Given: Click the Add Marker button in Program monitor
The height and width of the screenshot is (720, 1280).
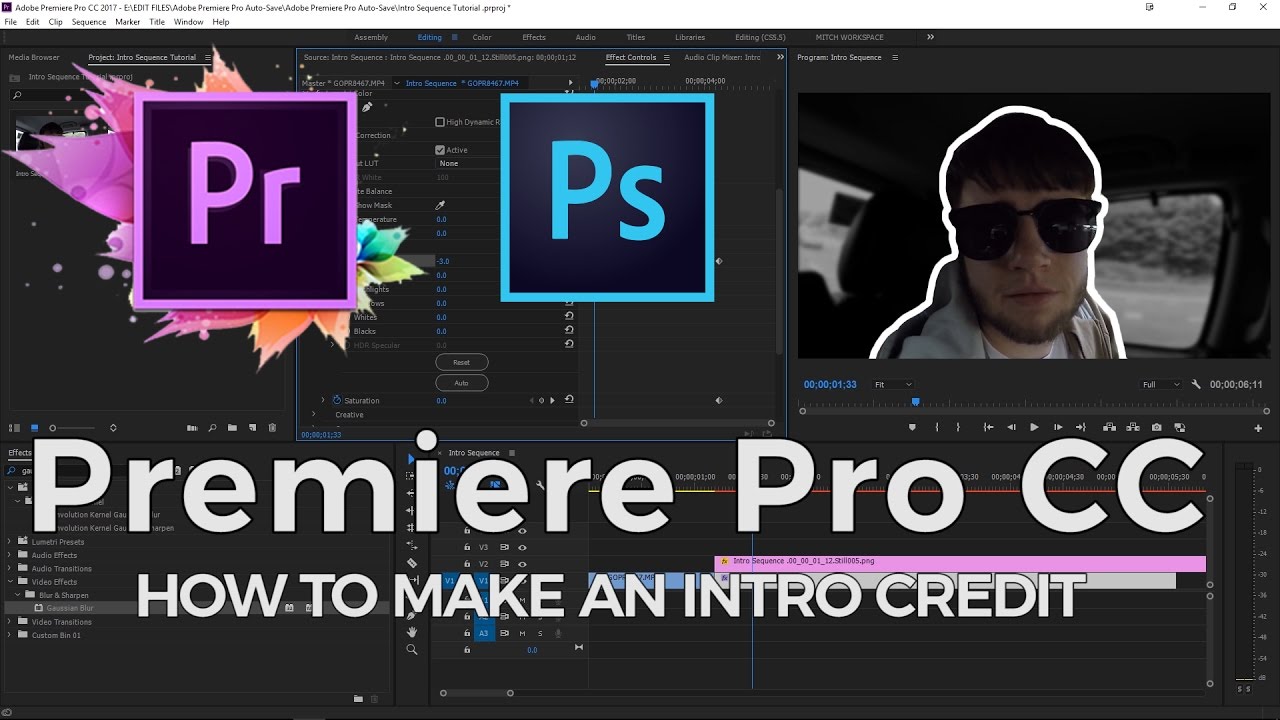Looking at the screenshot, I should click(911, 427).
